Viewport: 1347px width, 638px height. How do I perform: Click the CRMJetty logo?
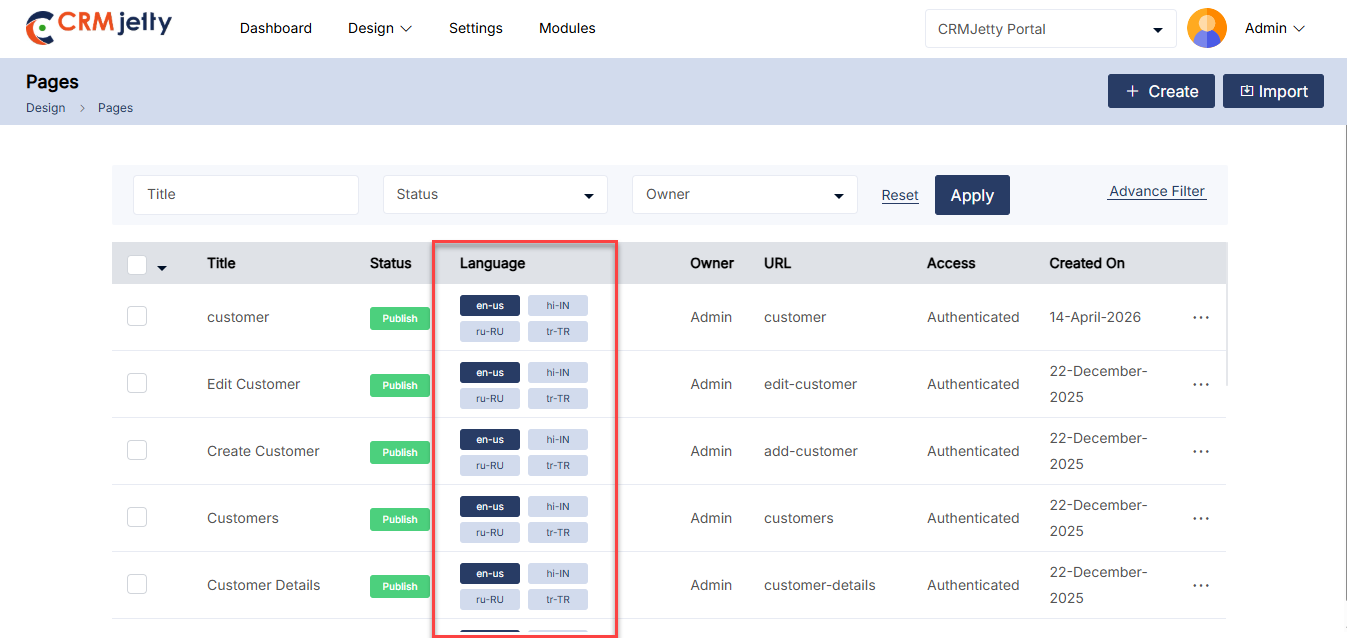pyautogui.click(x=99, y=27)
